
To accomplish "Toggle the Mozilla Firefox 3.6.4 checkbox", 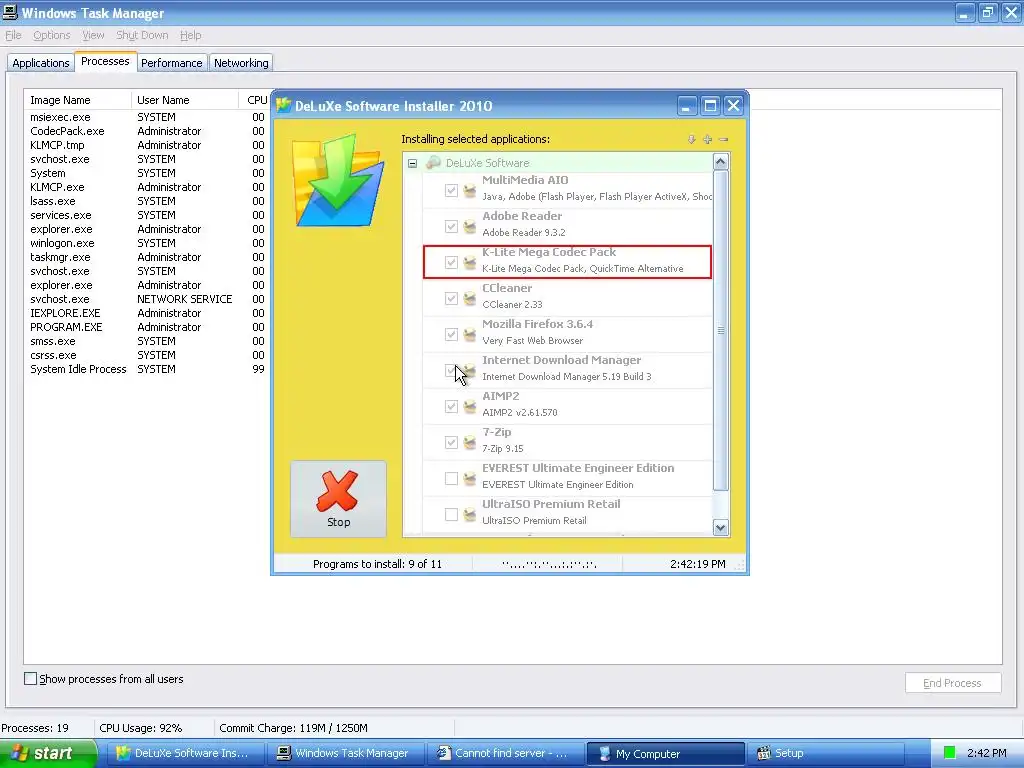I will tap(451, 334).
